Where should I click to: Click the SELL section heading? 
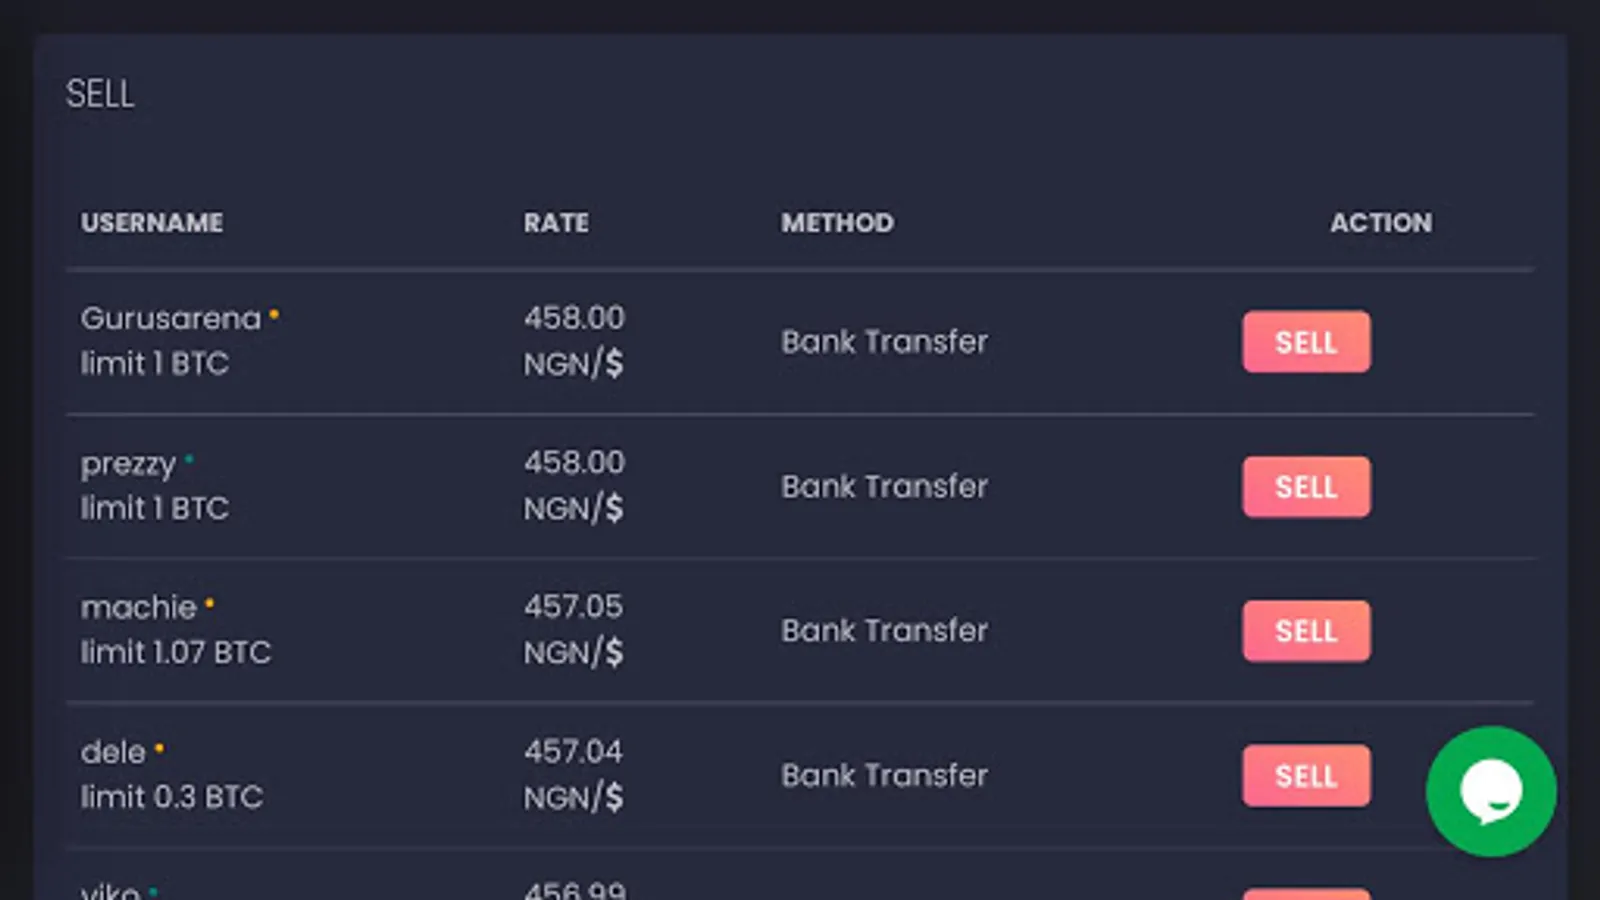point(100,94)
